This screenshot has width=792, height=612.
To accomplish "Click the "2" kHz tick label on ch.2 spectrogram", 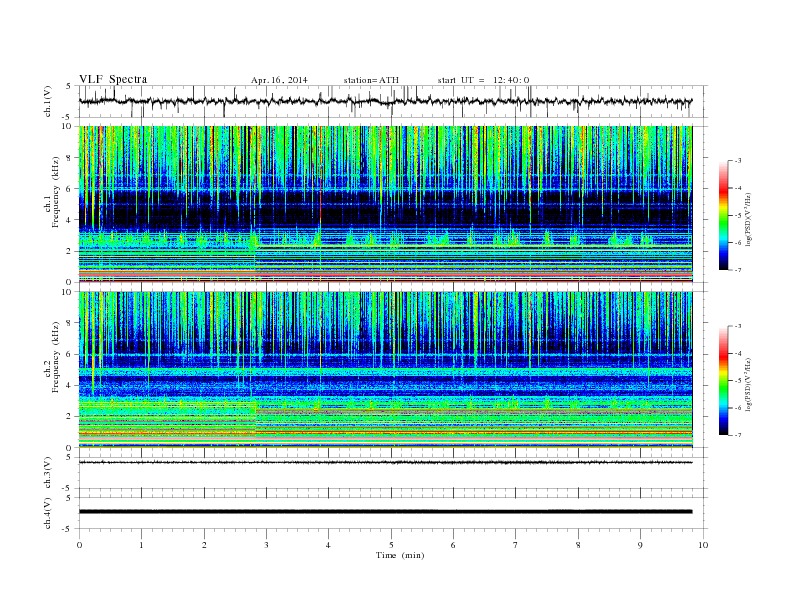I will pyautogui.click(x=70, y=417).
